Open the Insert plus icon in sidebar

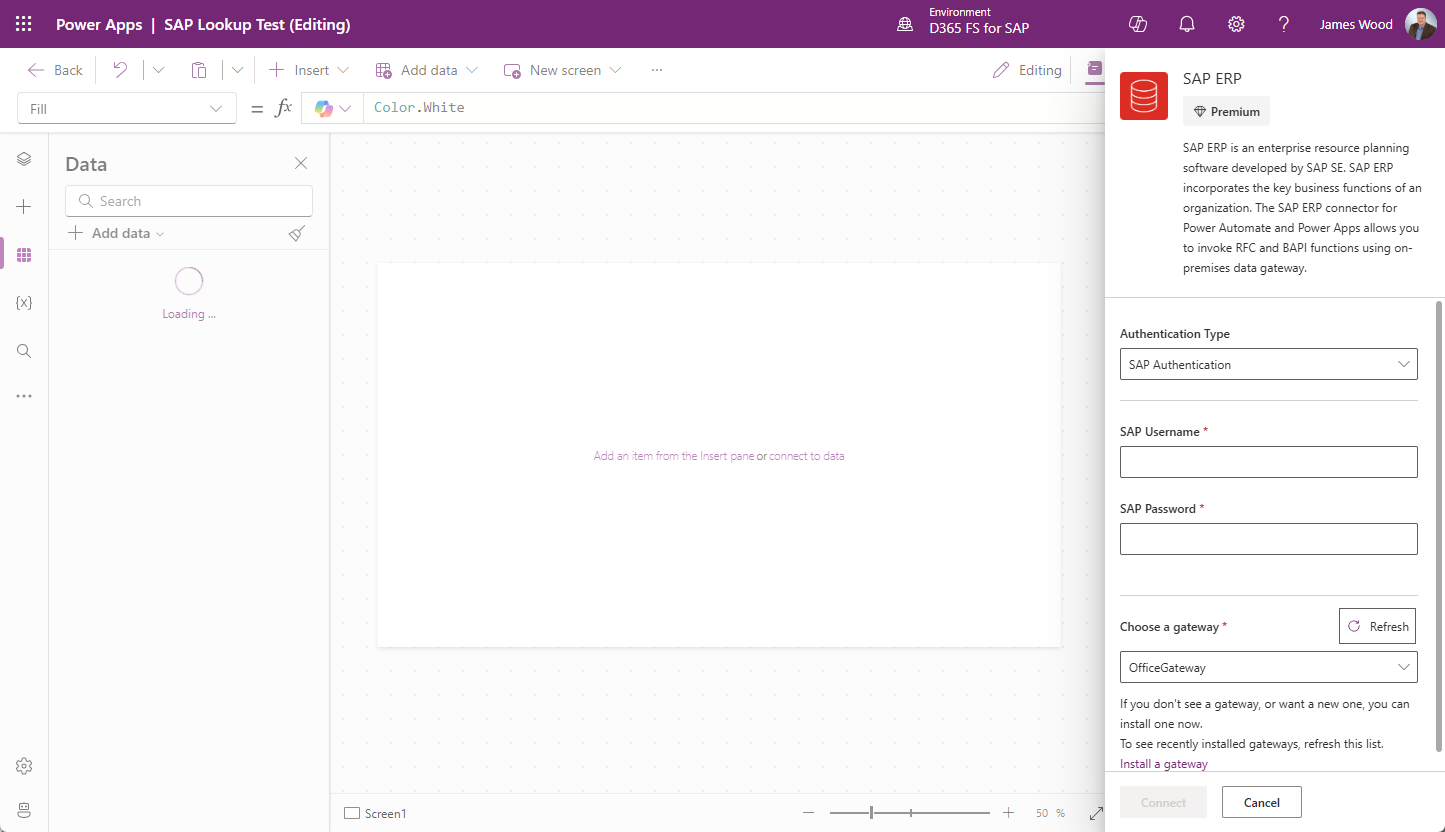(24, 207)
